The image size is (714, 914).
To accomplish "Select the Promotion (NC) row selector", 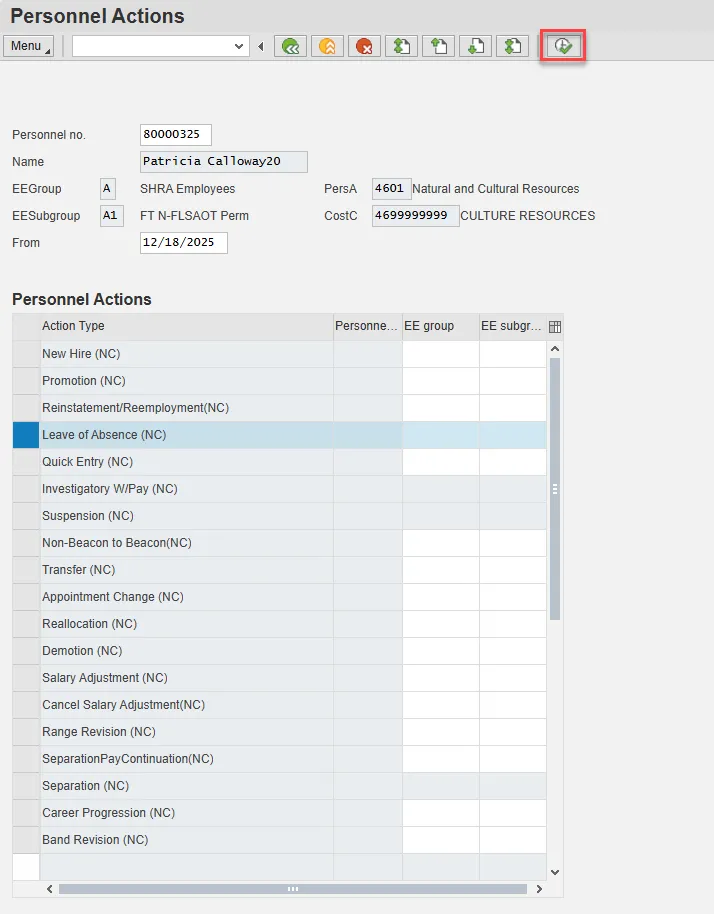I will pyautogui.click(x=26, y=381).
